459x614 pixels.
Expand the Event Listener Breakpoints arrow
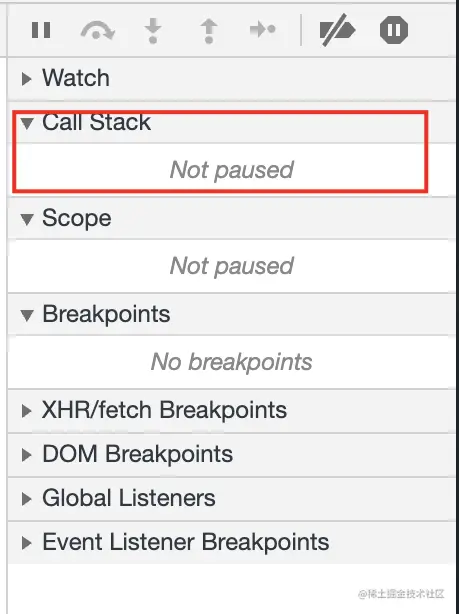(x=27, y=543)
